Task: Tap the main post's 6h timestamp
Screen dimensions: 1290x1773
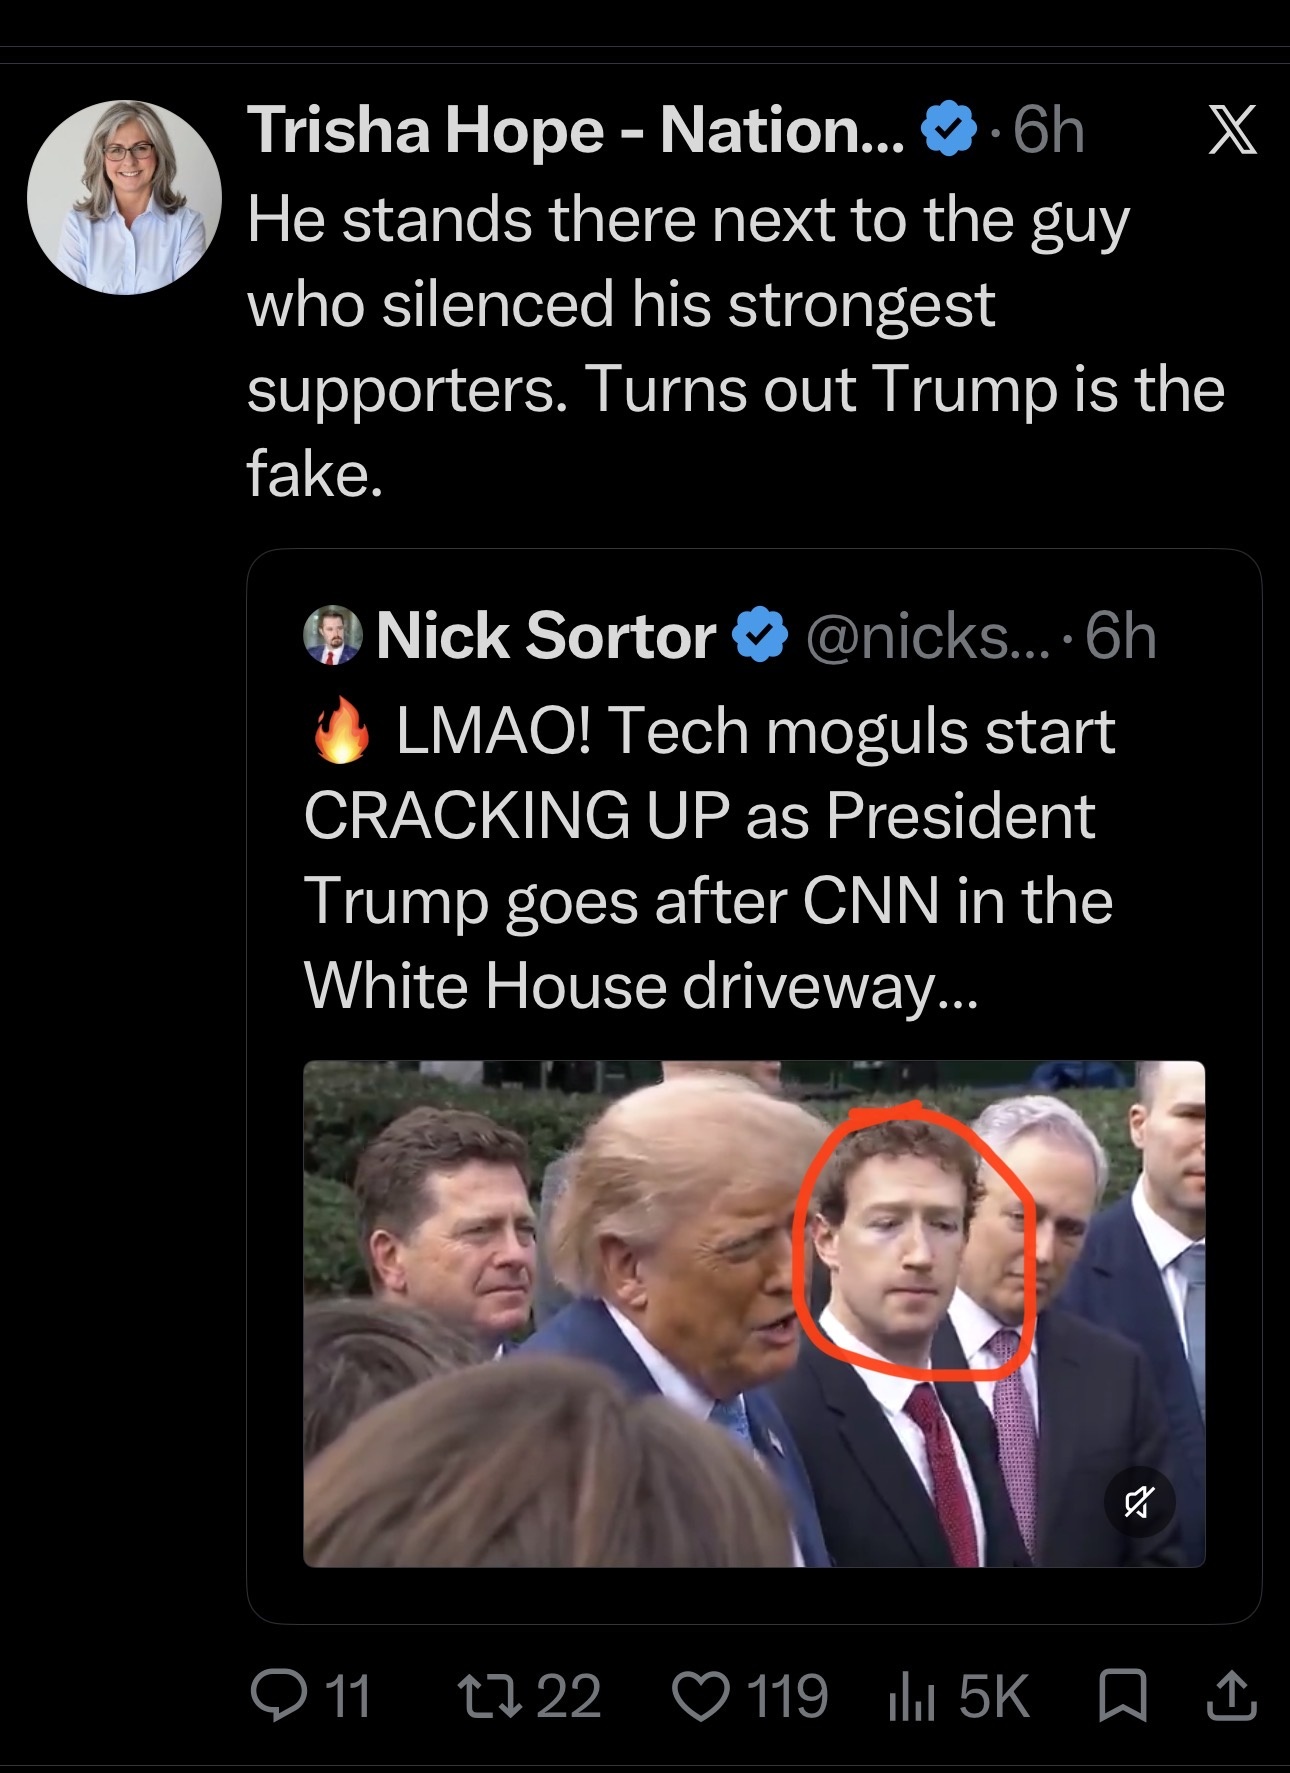Action: (1048, 130)
